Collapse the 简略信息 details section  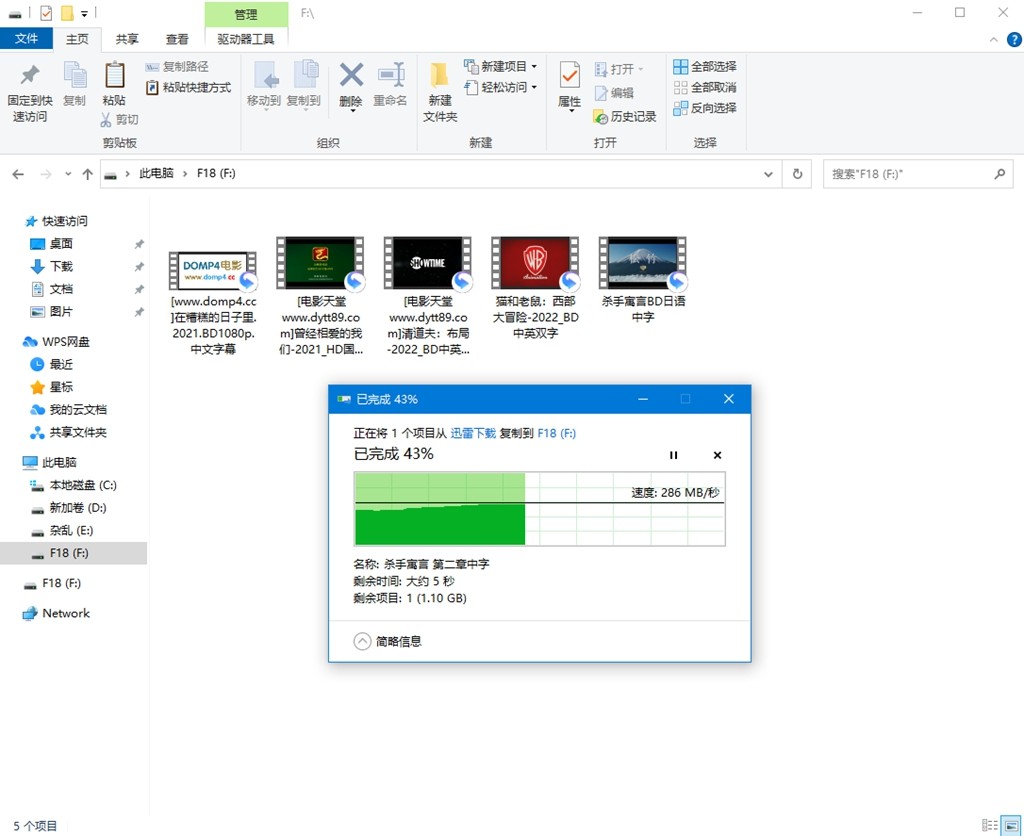pyautogui.click(x=362, y=641)
